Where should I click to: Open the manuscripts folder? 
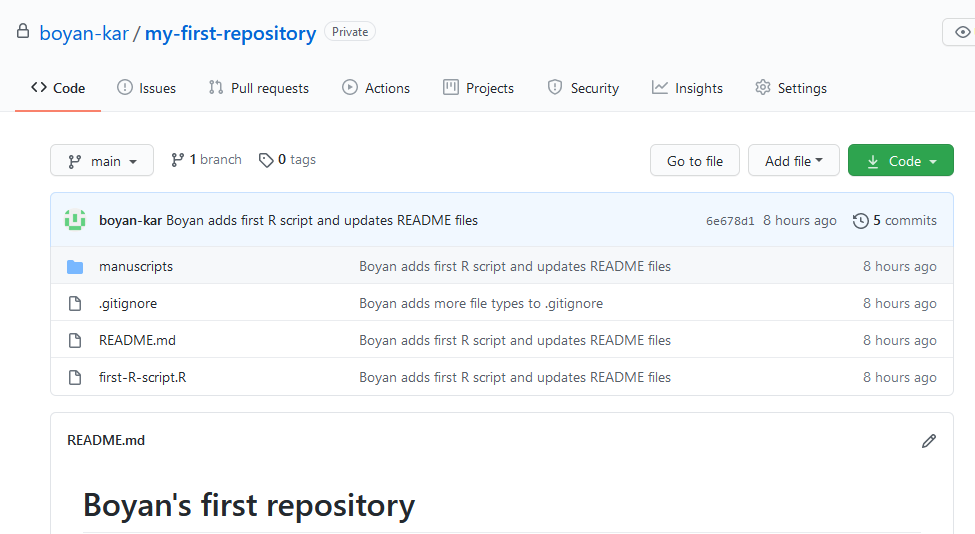point(136,267)
